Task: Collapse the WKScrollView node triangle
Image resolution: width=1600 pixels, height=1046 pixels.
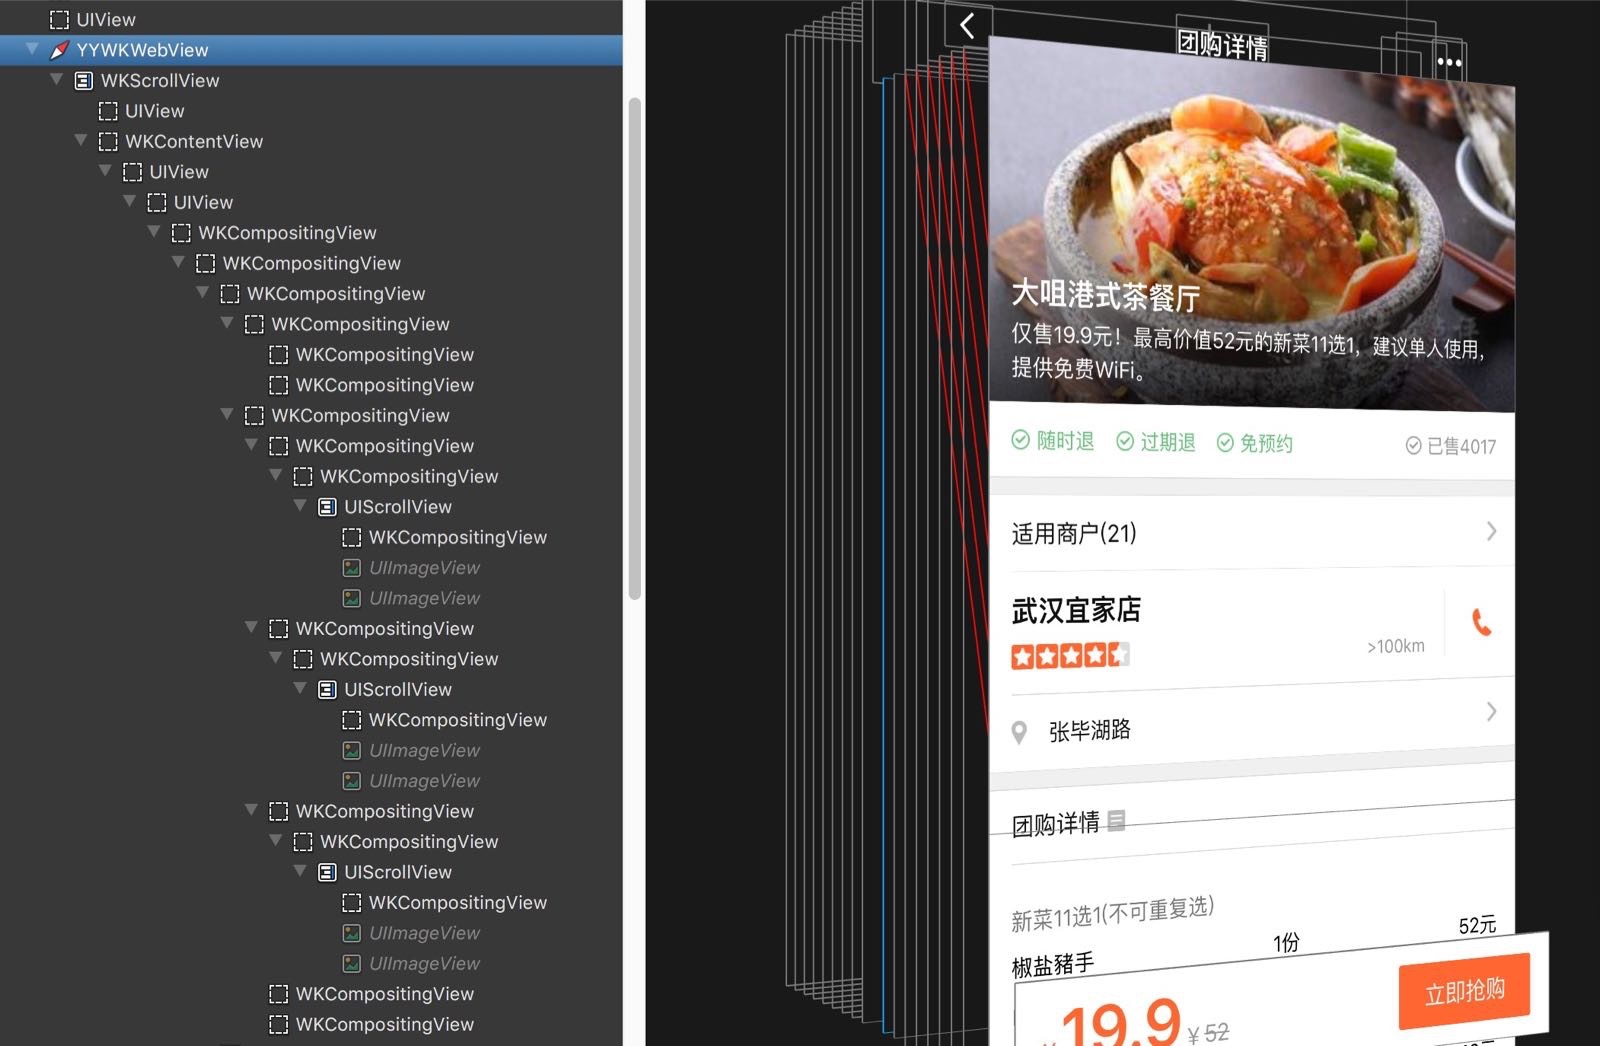Action: [57, 80]
